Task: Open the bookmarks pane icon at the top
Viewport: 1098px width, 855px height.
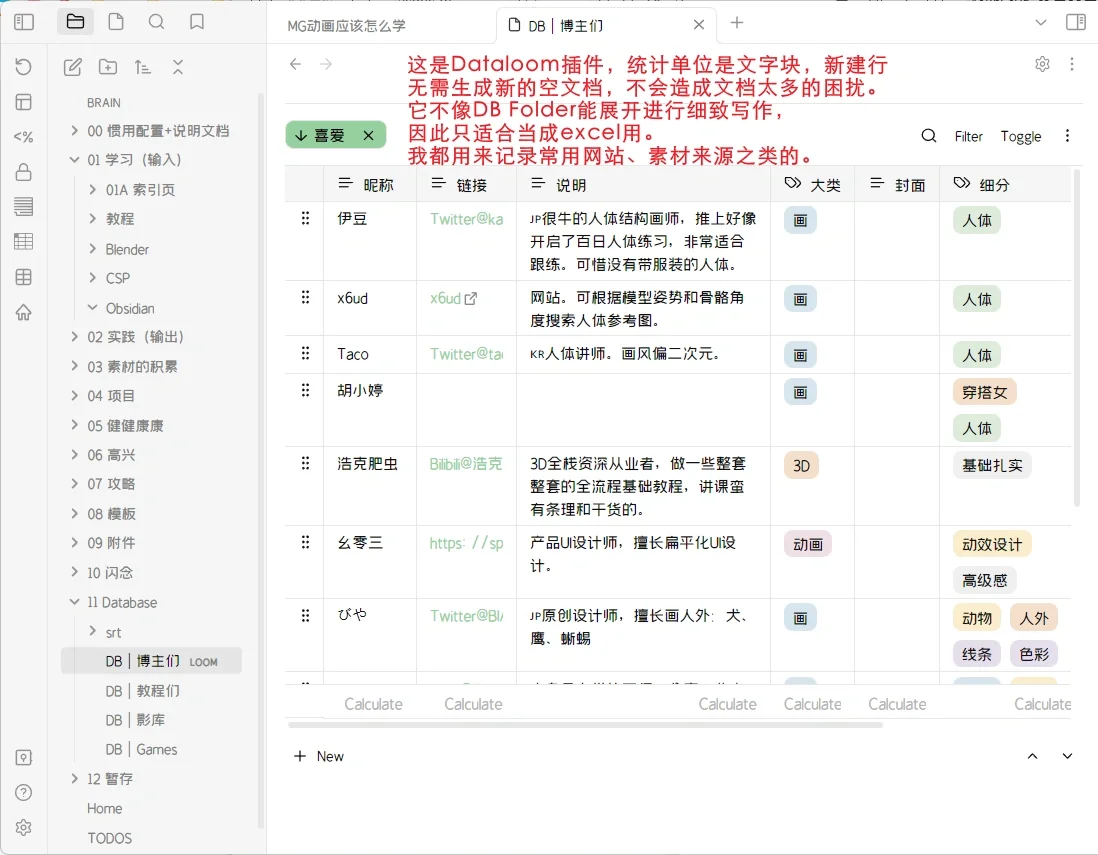Action: (196, 22)
